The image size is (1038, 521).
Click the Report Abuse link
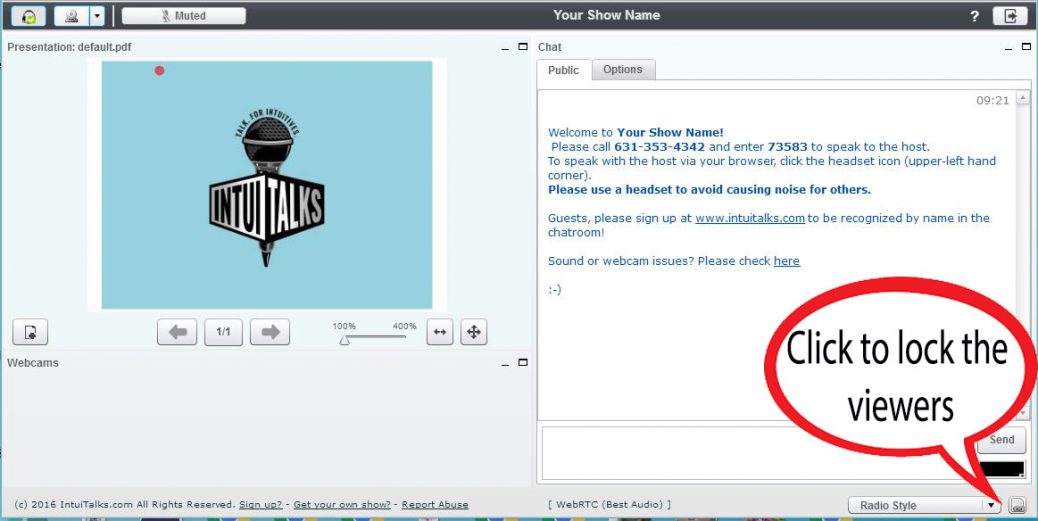tap(435, 504)
